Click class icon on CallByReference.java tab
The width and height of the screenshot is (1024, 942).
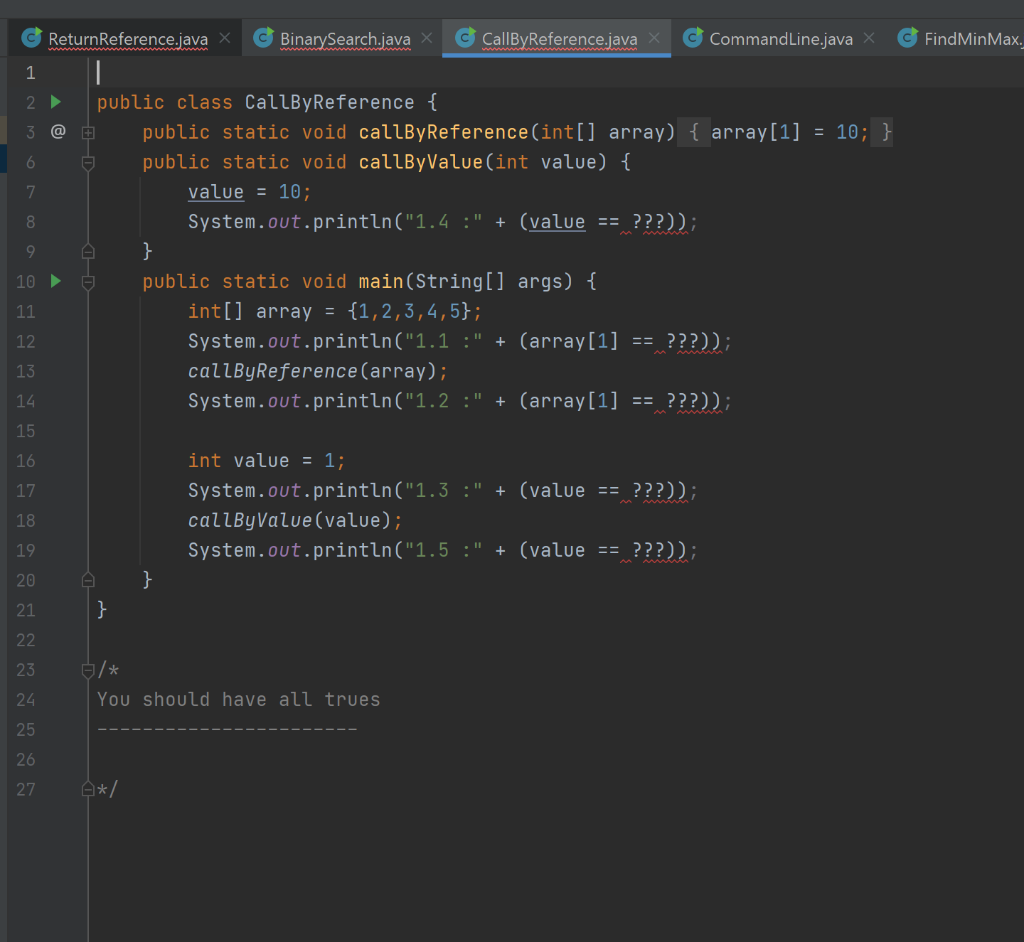point(464,38)
